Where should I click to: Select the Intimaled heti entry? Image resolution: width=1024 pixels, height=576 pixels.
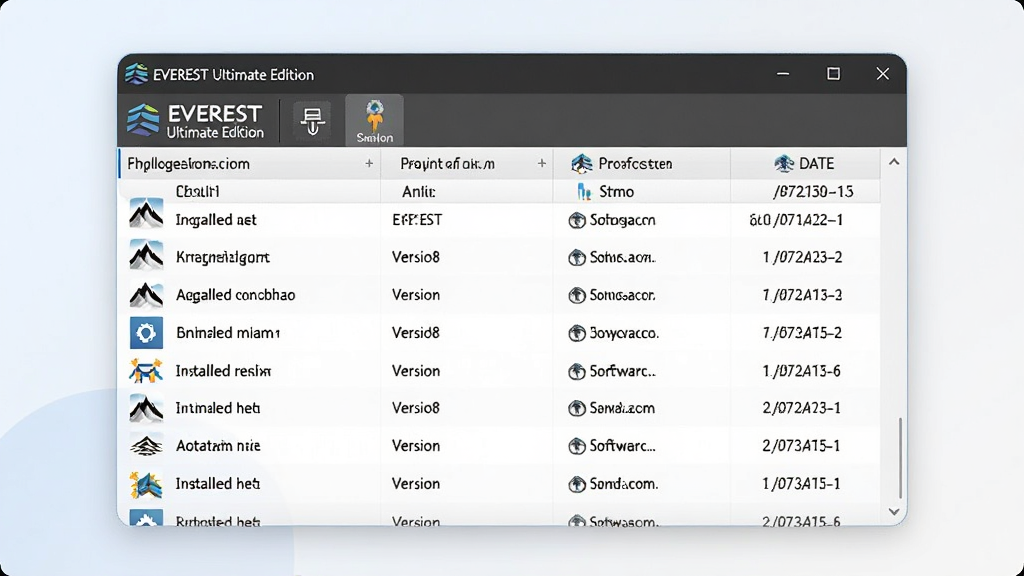tap(217, 408)
